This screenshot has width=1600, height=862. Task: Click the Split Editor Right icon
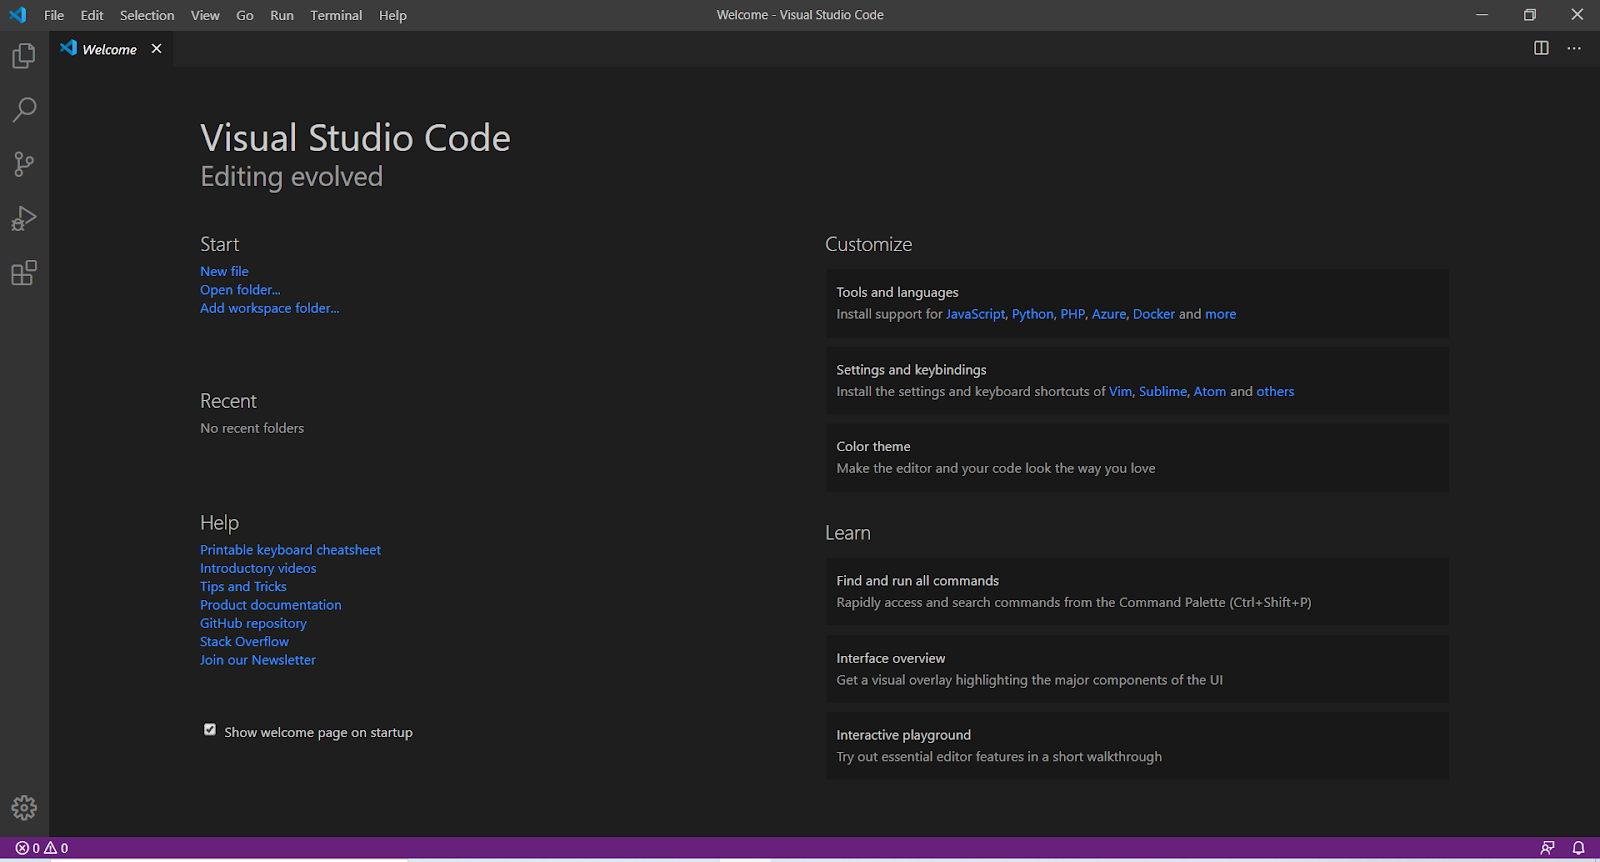[x=1541, y=48]
